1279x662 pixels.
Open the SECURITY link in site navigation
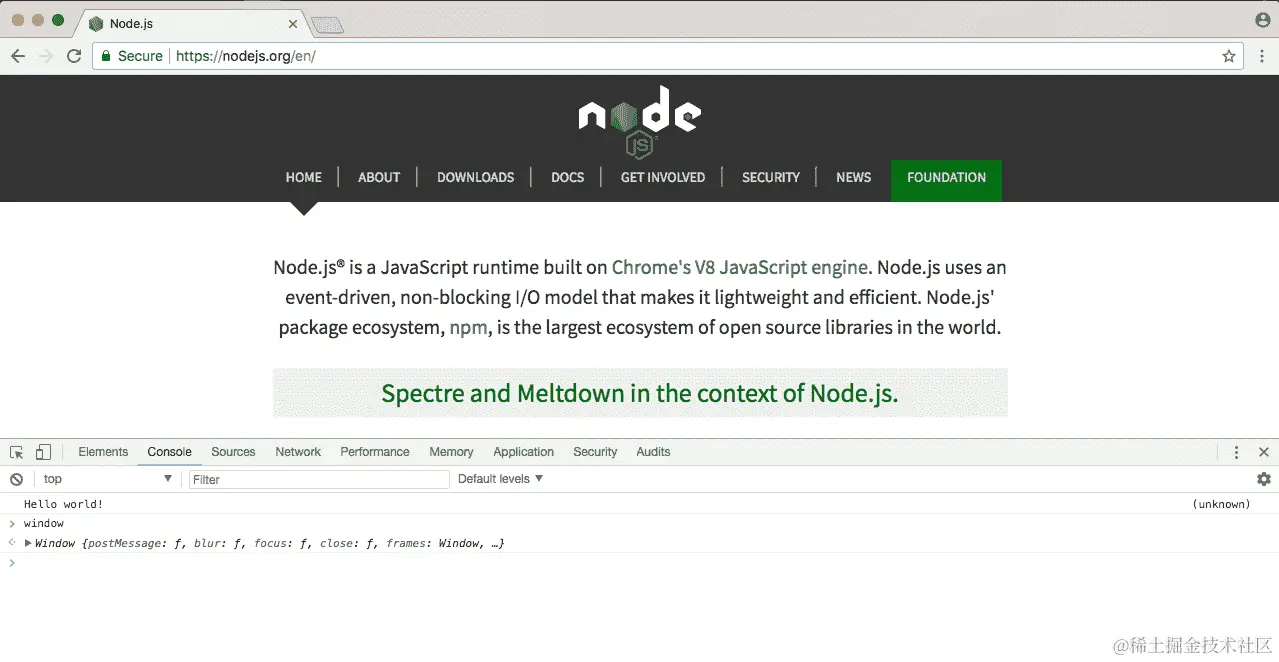tap(771, 178)
